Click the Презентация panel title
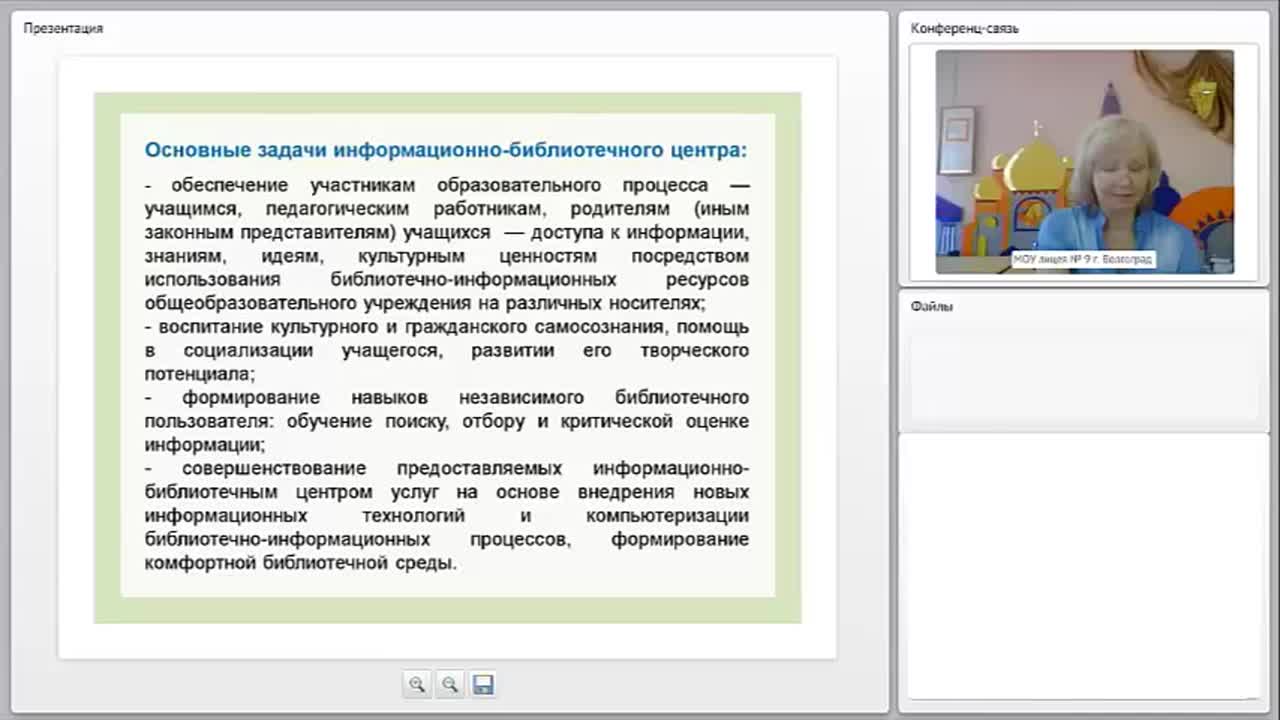 63,28
